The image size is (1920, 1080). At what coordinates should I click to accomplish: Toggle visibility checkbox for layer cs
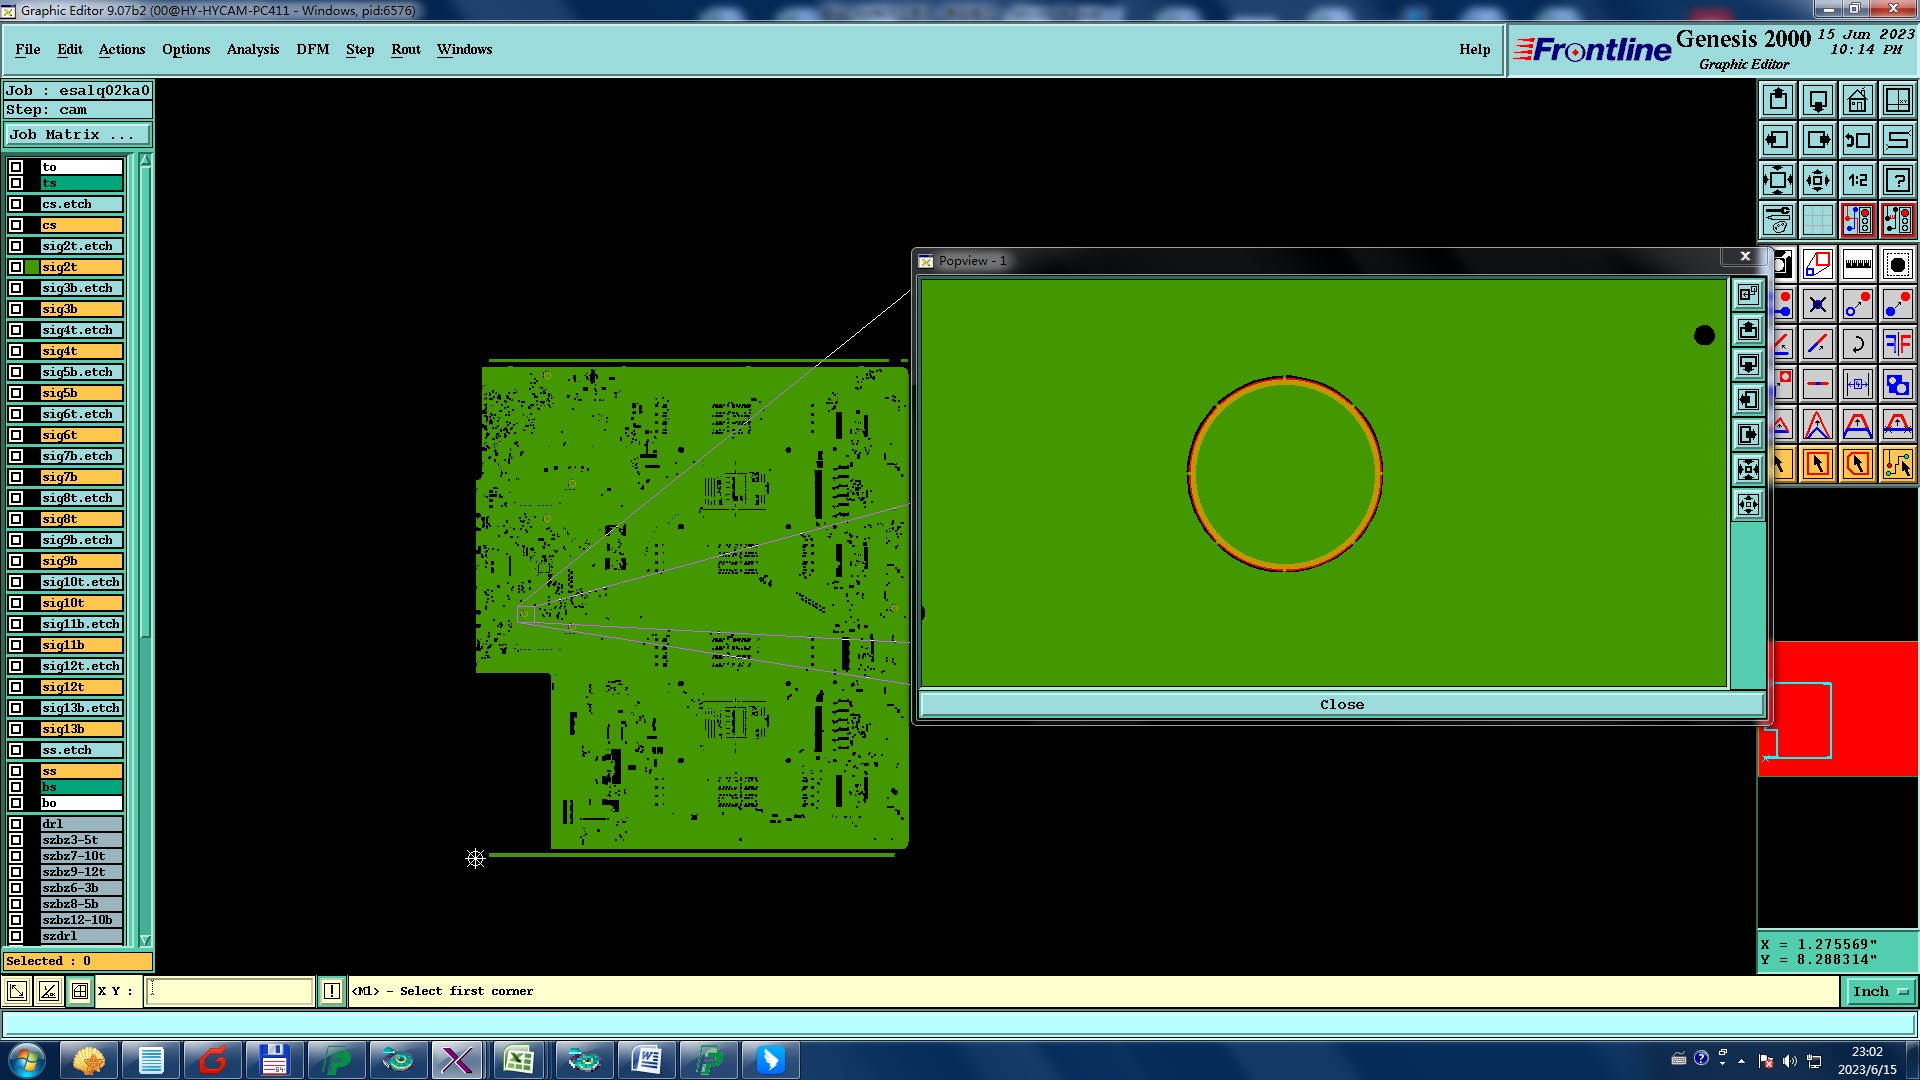point(16,225)
